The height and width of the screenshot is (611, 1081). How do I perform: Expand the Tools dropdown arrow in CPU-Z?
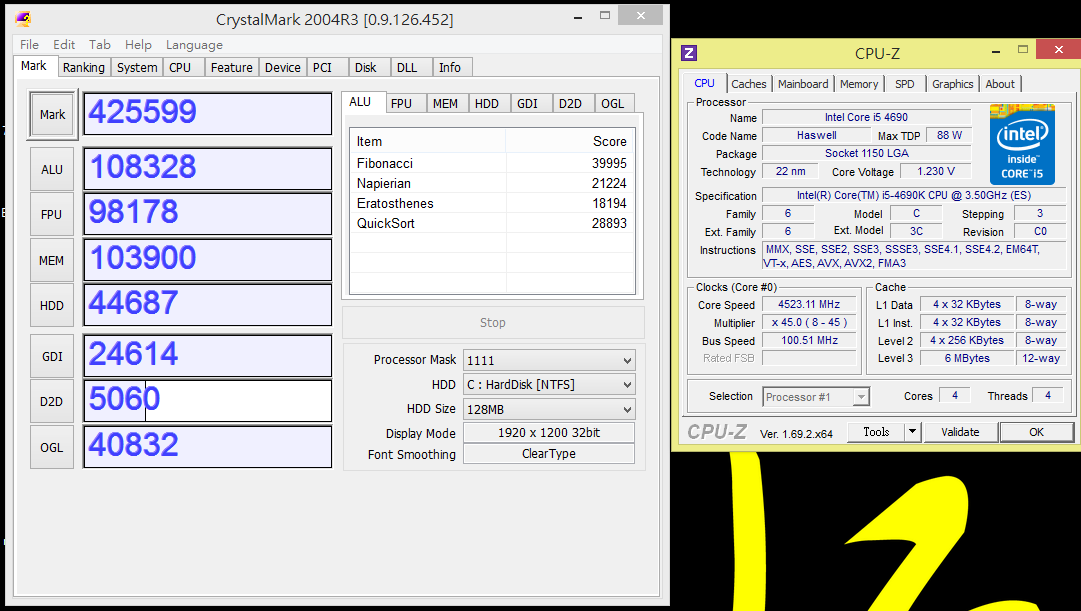(x=912, y=432)
